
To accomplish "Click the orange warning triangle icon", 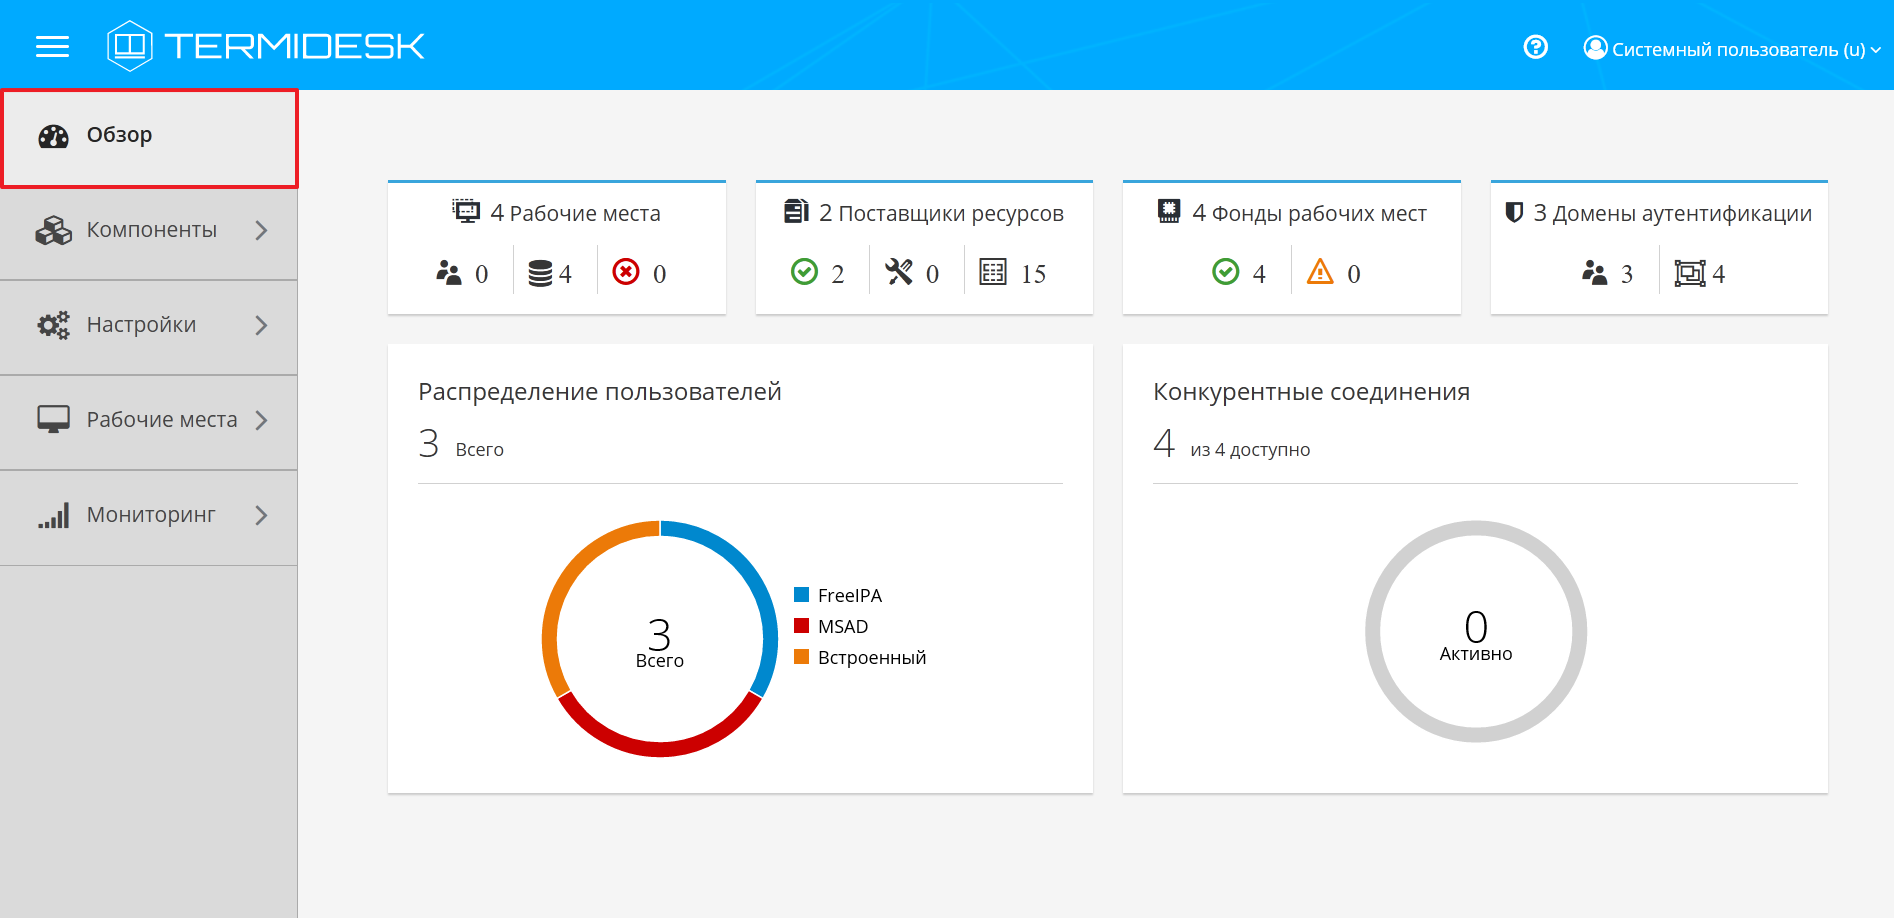I will pos(1320,272).
